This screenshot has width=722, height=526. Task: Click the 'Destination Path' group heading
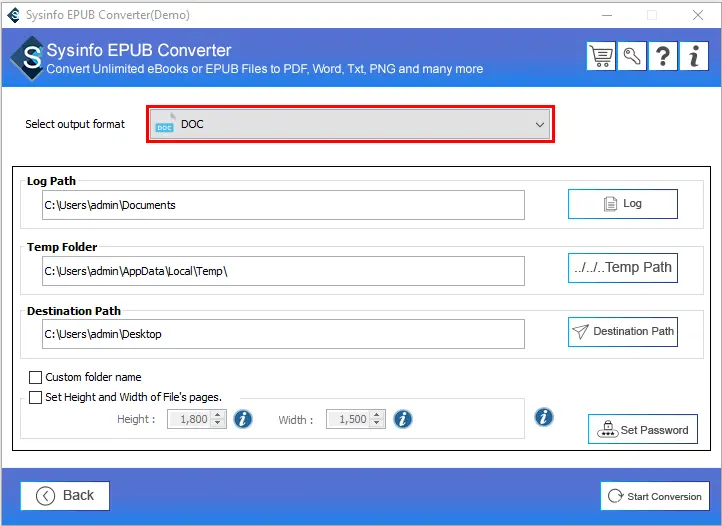tap(74, 311)
